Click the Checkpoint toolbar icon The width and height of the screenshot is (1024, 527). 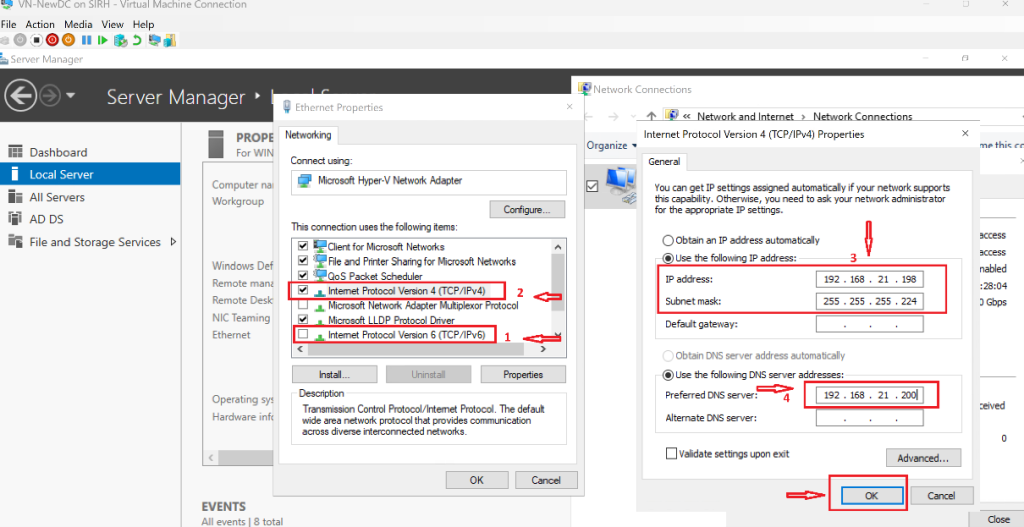click(x=120, y=40)
